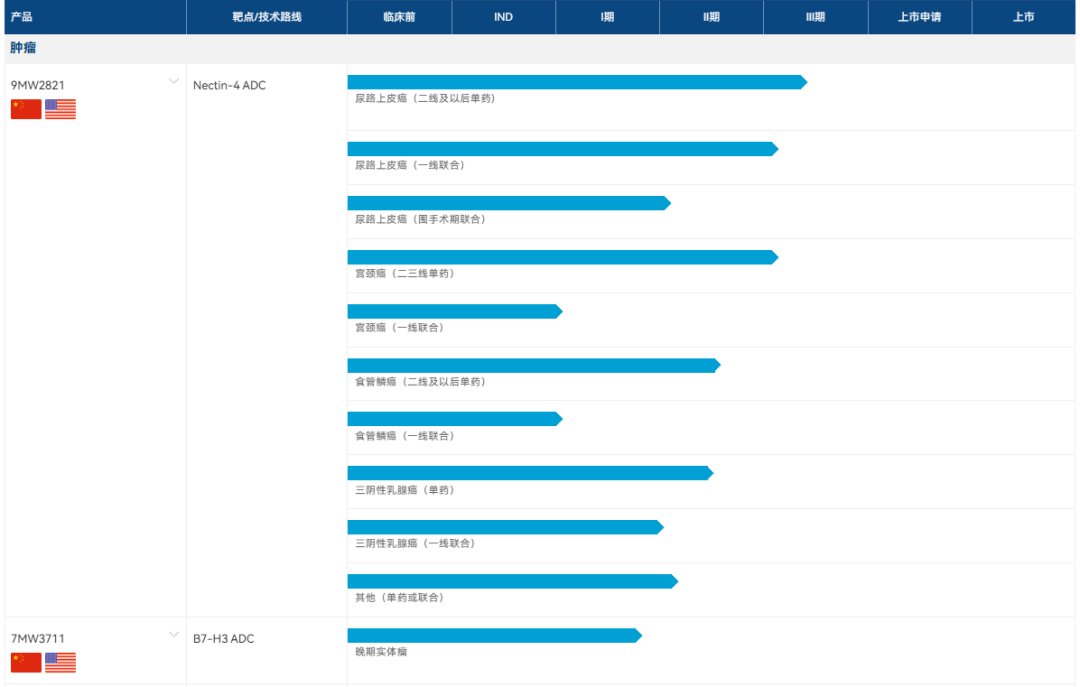
Task: Click progress bar for 晚期实体瘤
Action: [495, 635]
